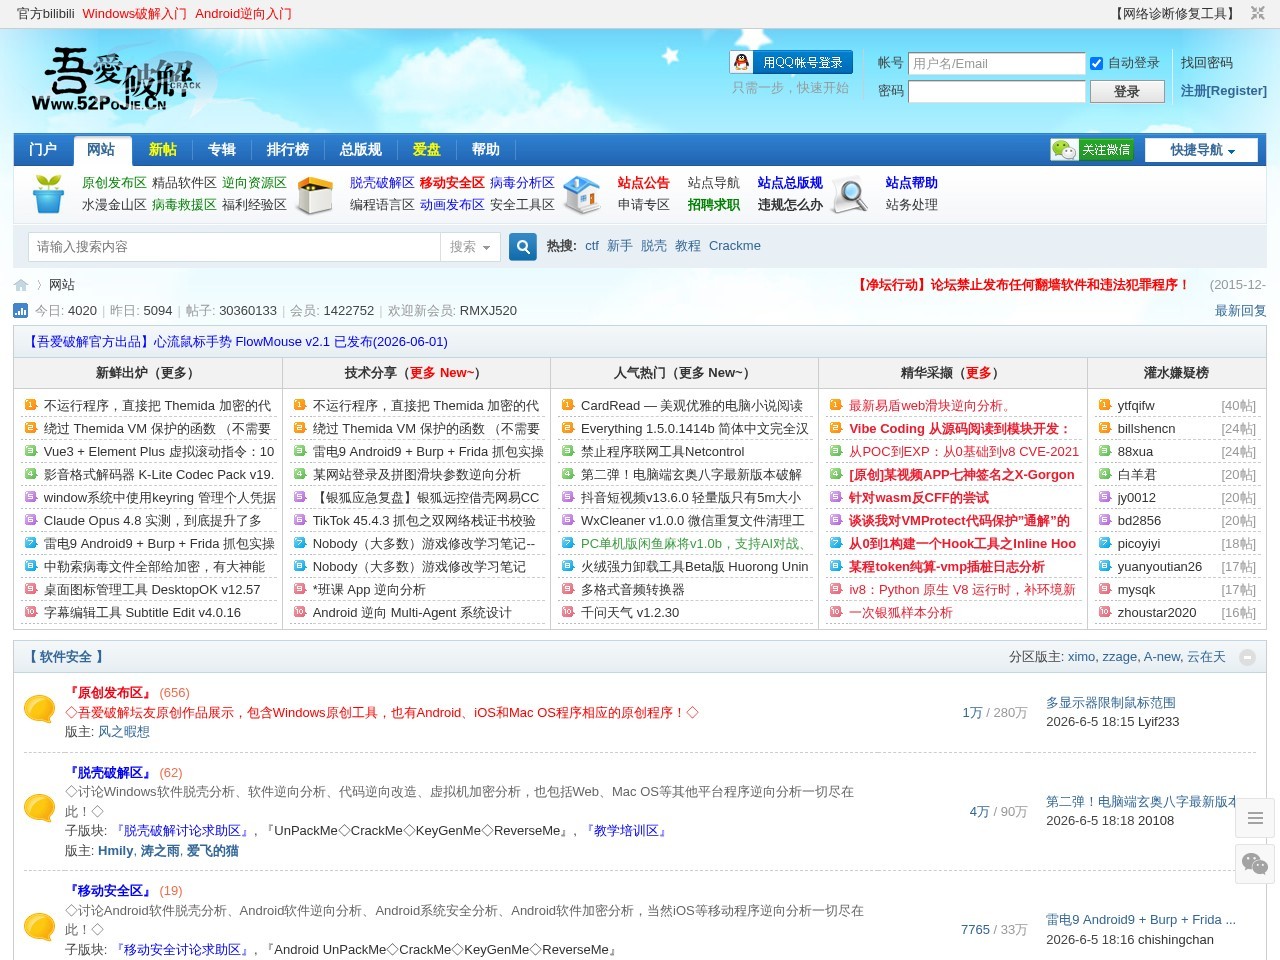Select the 网站 nav tab
Image resolution: width=1280 pixels, height=960 pixels.
101,149
